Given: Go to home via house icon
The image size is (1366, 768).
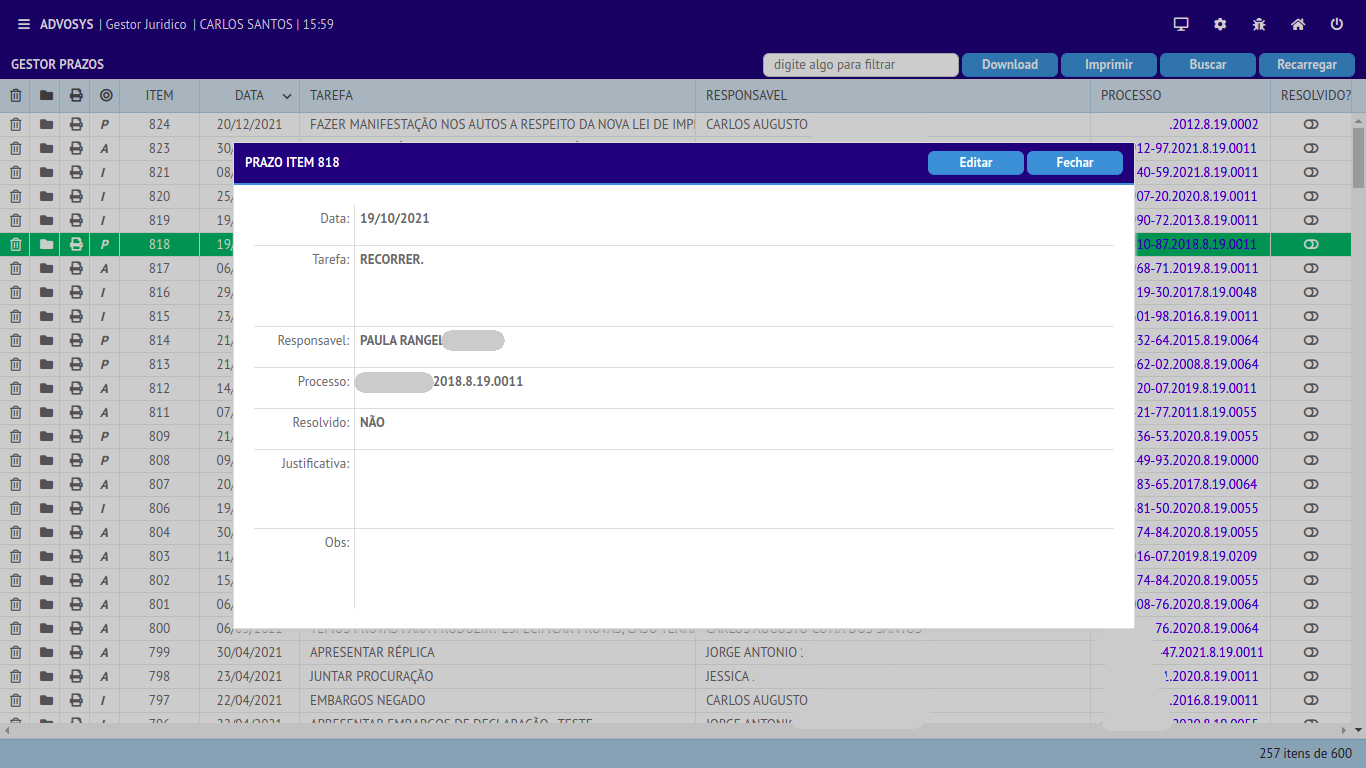Looking at the screenshot, I should [1298, 24].
